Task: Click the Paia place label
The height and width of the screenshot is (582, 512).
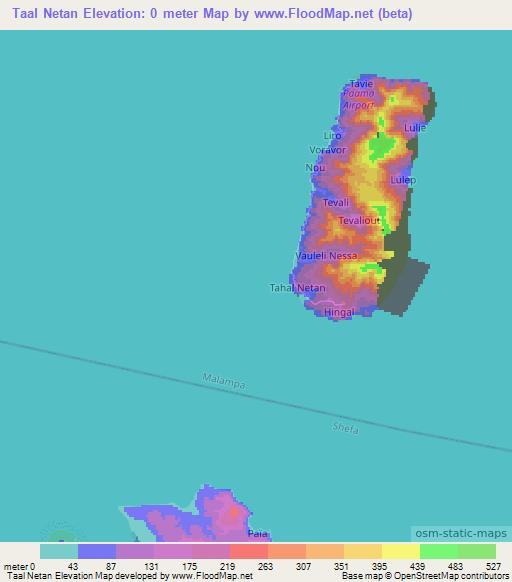Action: [x=257, y=534]
